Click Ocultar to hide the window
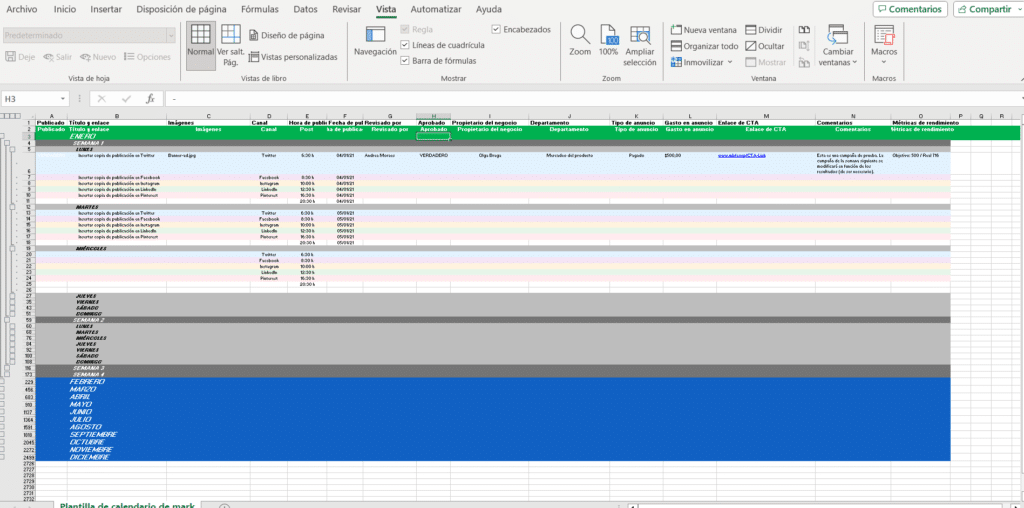The image size is (1024, 508). click(x=765, y=46)
